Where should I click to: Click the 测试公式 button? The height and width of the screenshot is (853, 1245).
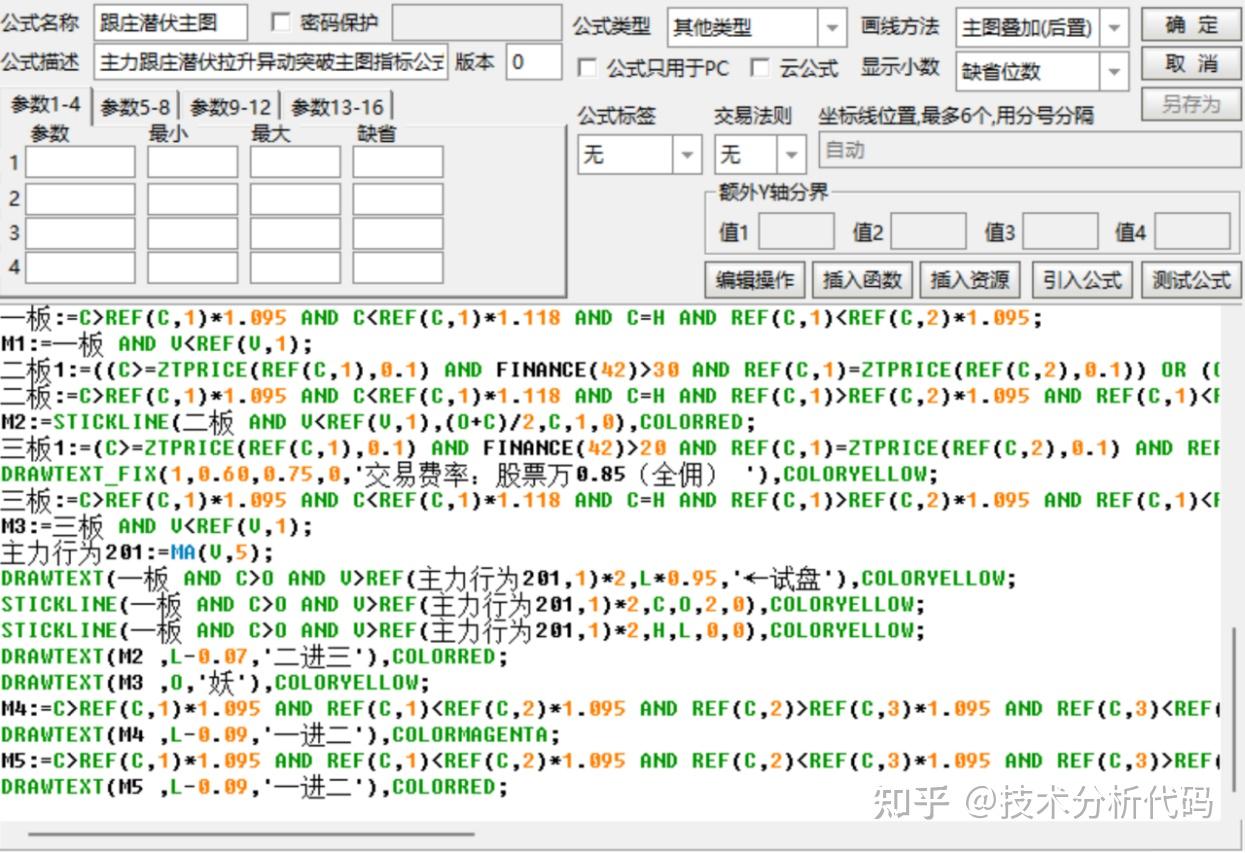(x=1191, y=281)
